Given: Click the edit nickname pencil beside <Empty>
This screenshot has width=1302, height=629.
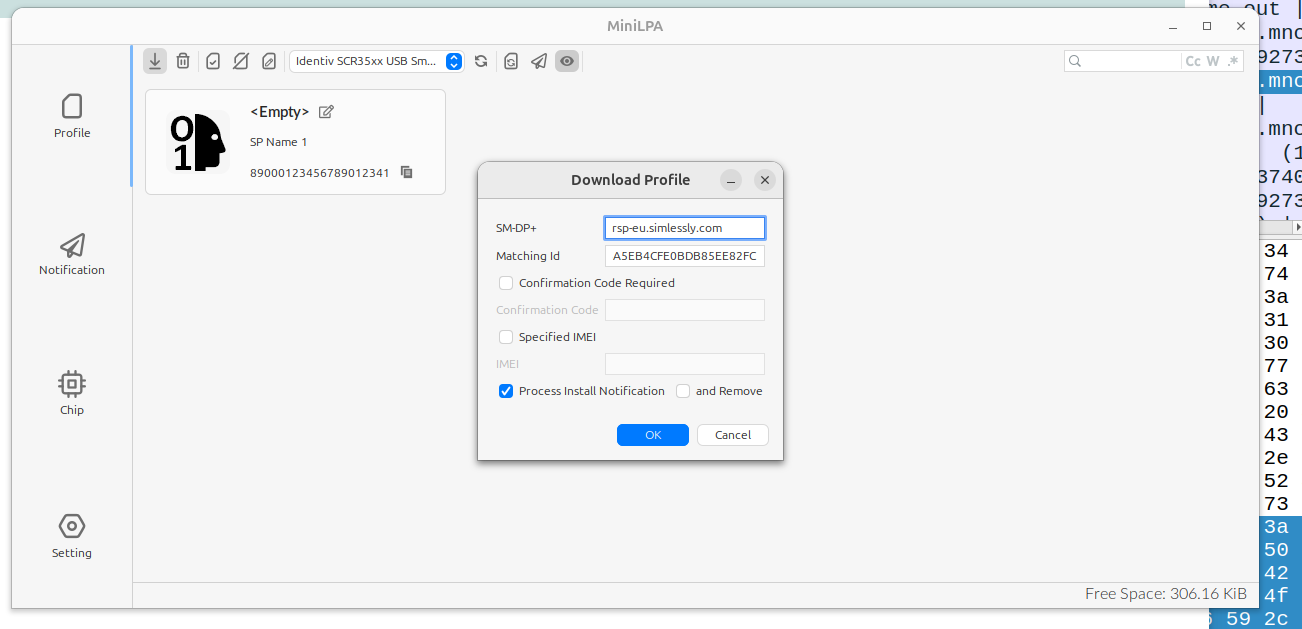Looking at the screenshot, I should pos(326,112).
